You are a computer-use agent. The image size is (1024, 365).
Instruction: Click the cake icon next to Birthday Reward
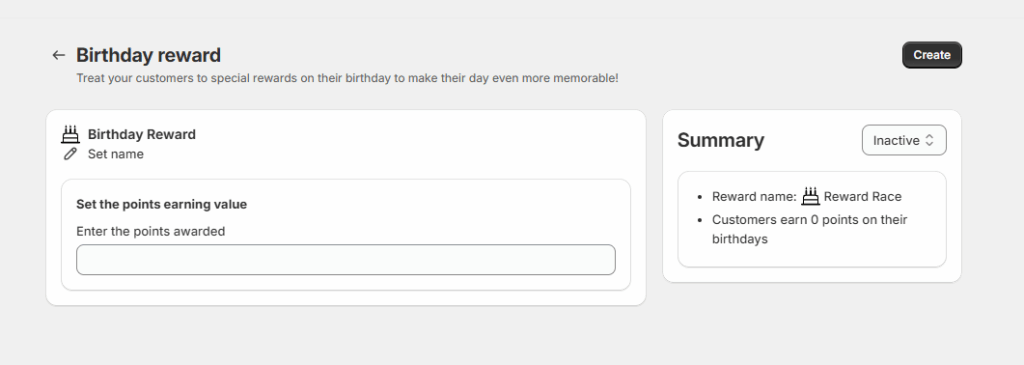tap(70, 135)
